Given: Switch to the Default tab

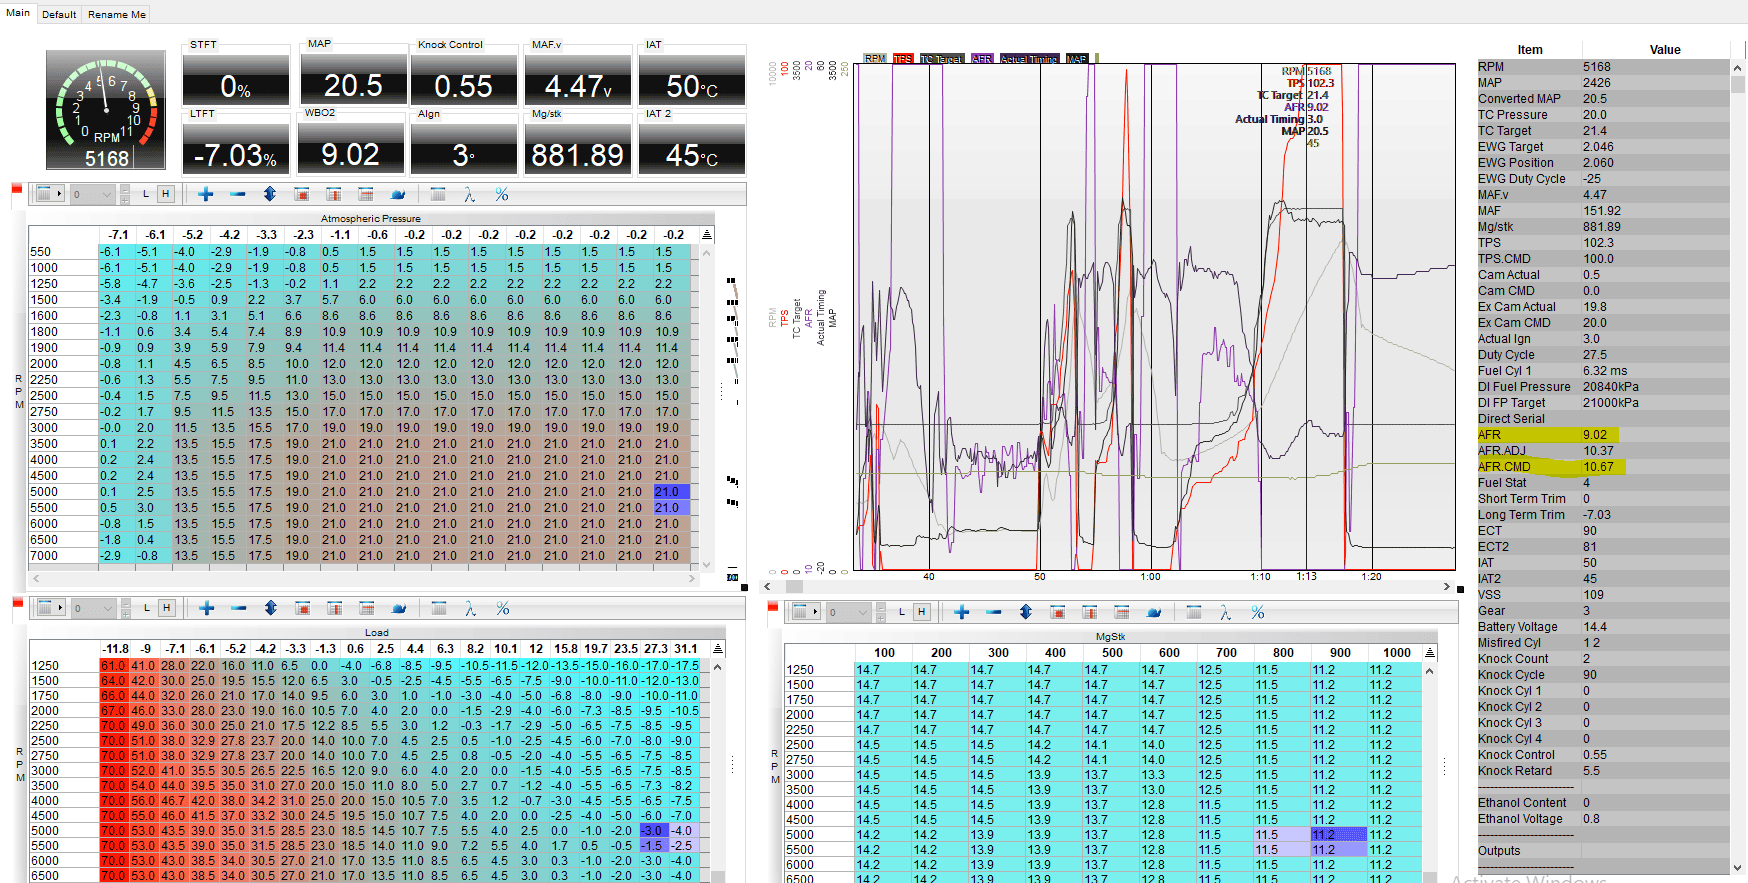Looking at the screenshot, I should [x=59, y=14].
